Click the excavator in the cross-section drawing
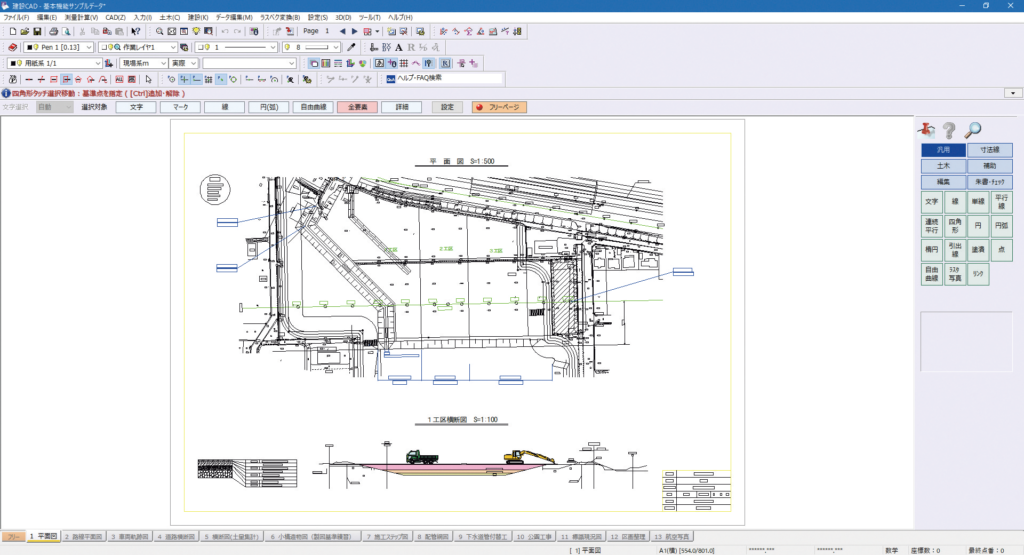 528,456
